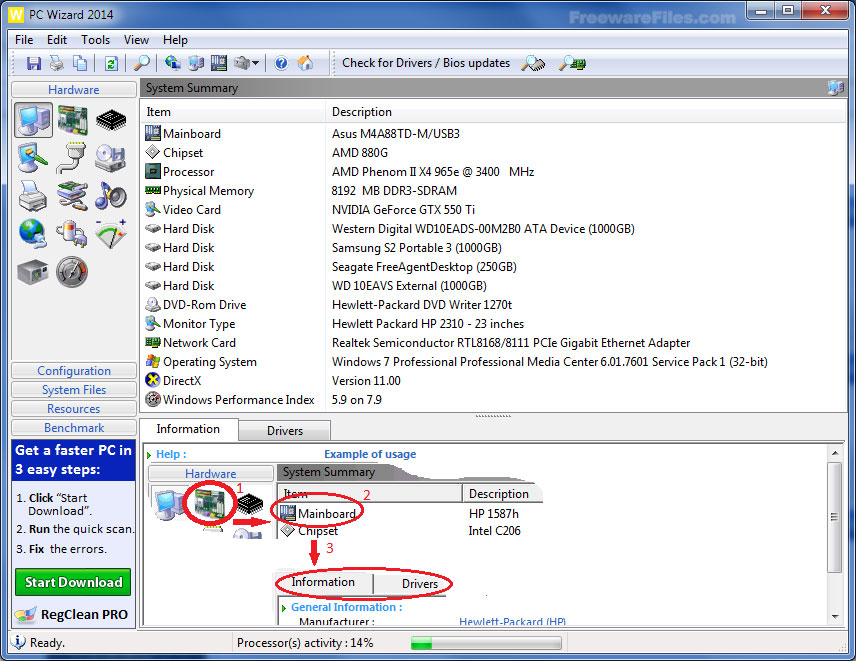Viewport: 856px width, 661px height.
Task: Select the DirectX row
Action: [x=495, y=381]
